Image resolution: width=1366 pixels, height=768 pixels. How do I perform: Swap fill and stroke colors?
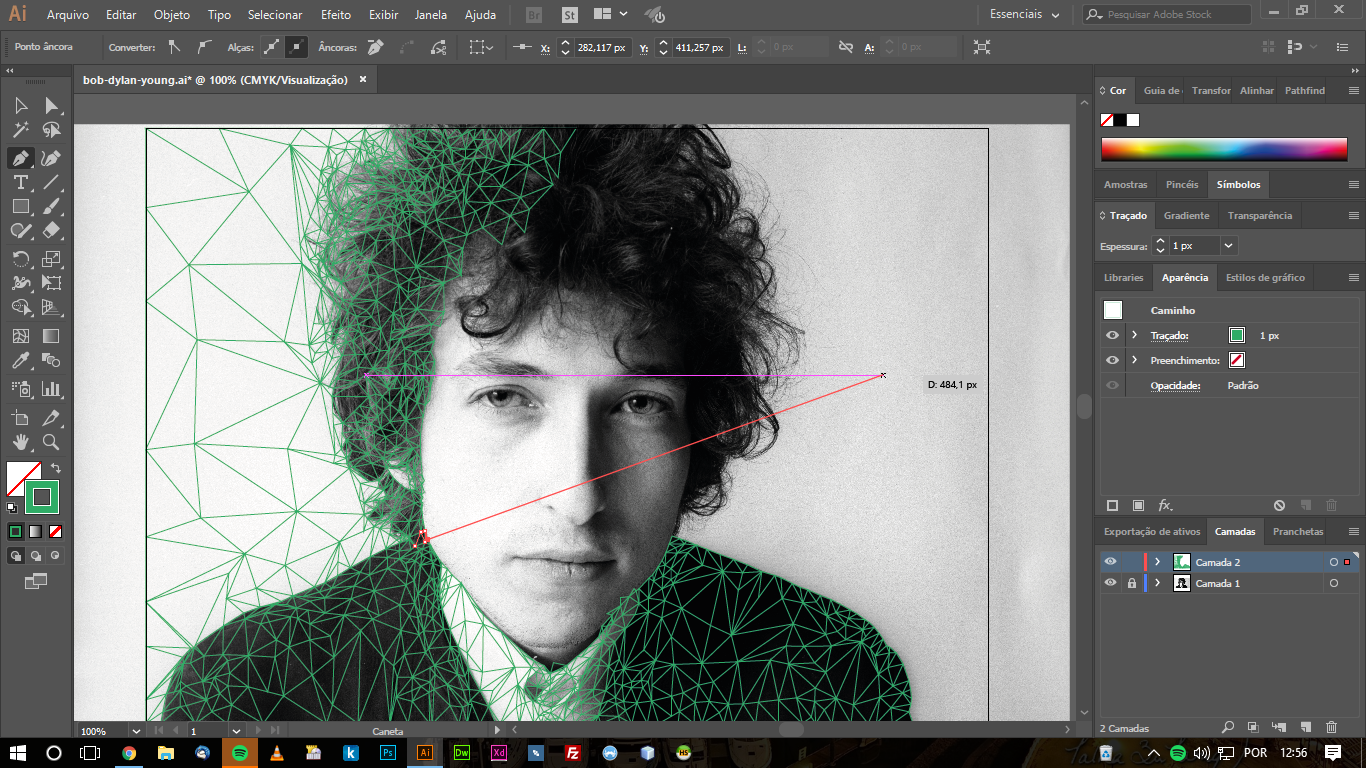click(56, 467)
